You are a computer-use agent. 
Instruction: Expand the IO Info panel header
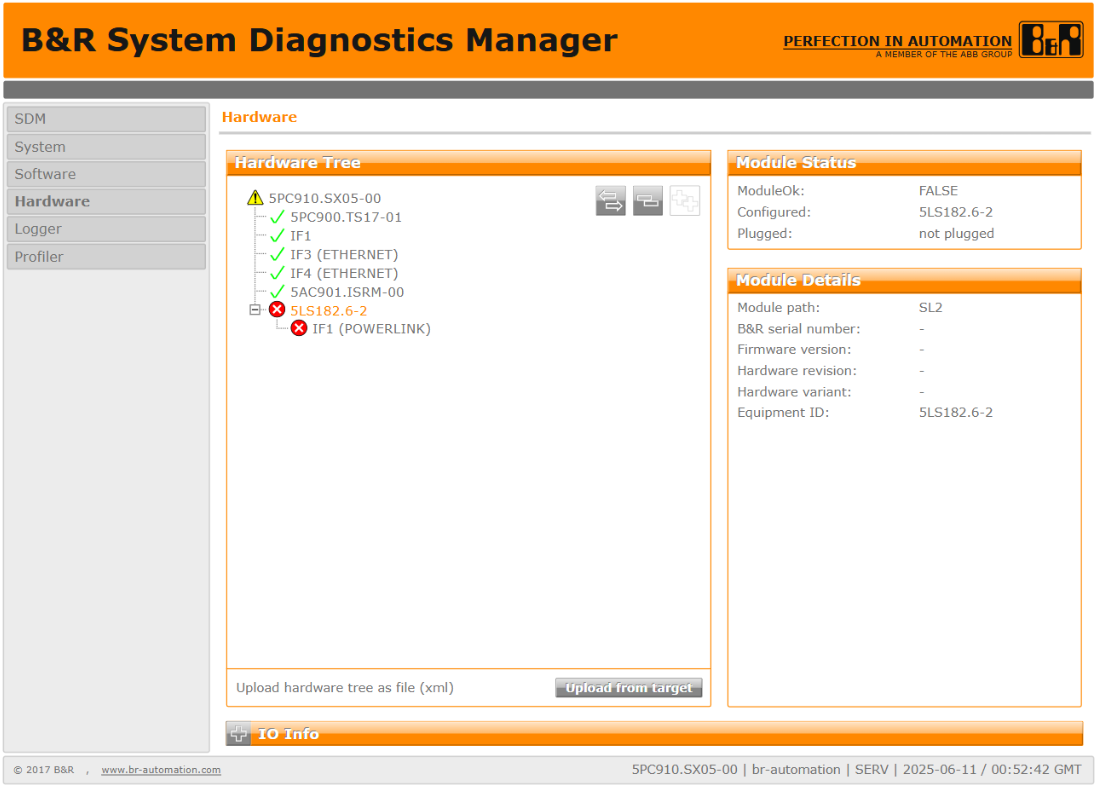tap(654, 734)
